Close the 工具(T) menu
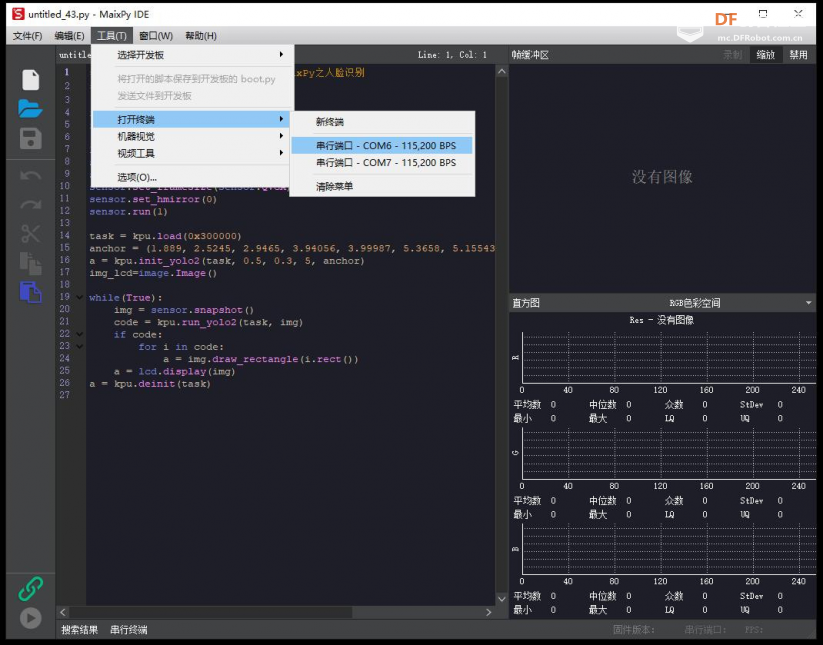The image size is (823, 645). click(x=112, y=36)
